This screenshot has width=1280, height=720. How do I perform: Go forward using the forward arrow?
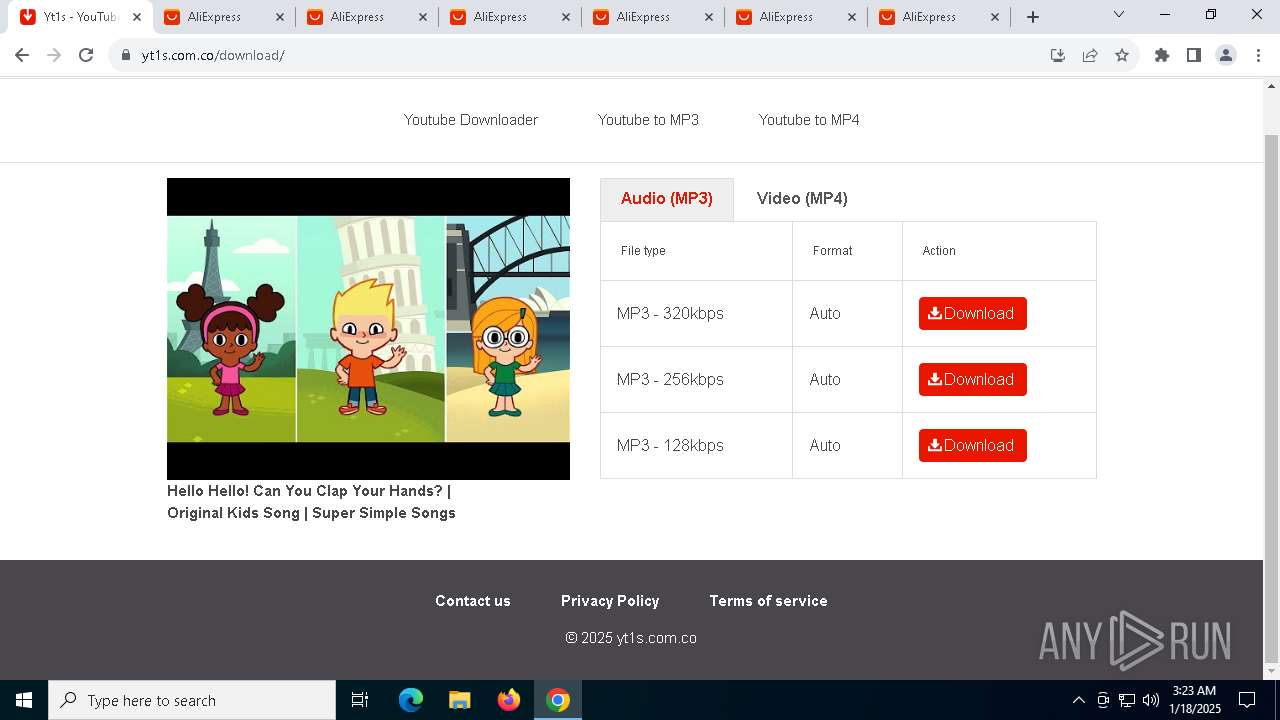point(54,55)
